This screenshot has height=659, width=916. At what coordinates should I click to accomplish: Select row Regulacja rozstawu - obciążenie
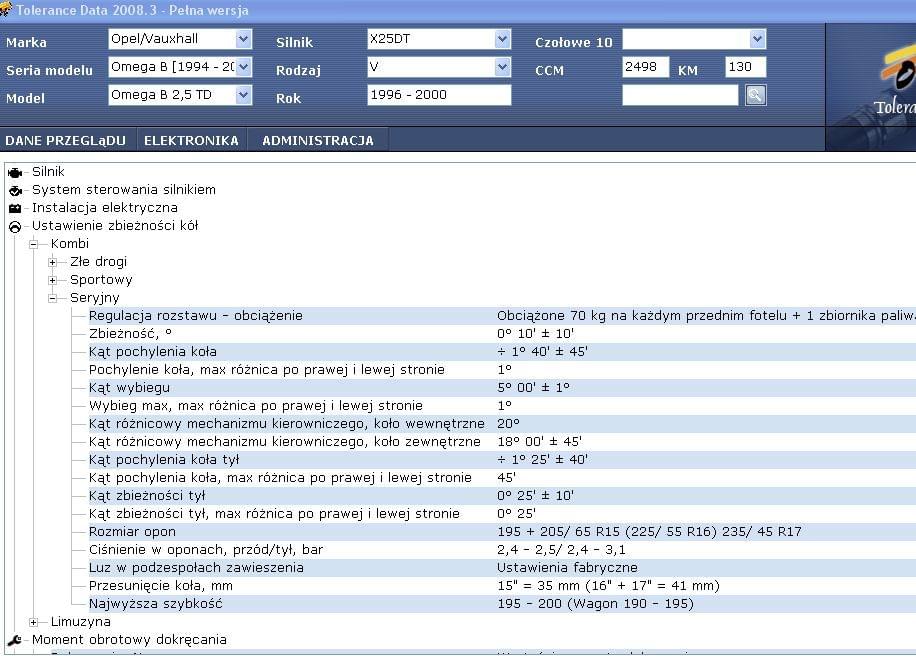pos(502,316)
